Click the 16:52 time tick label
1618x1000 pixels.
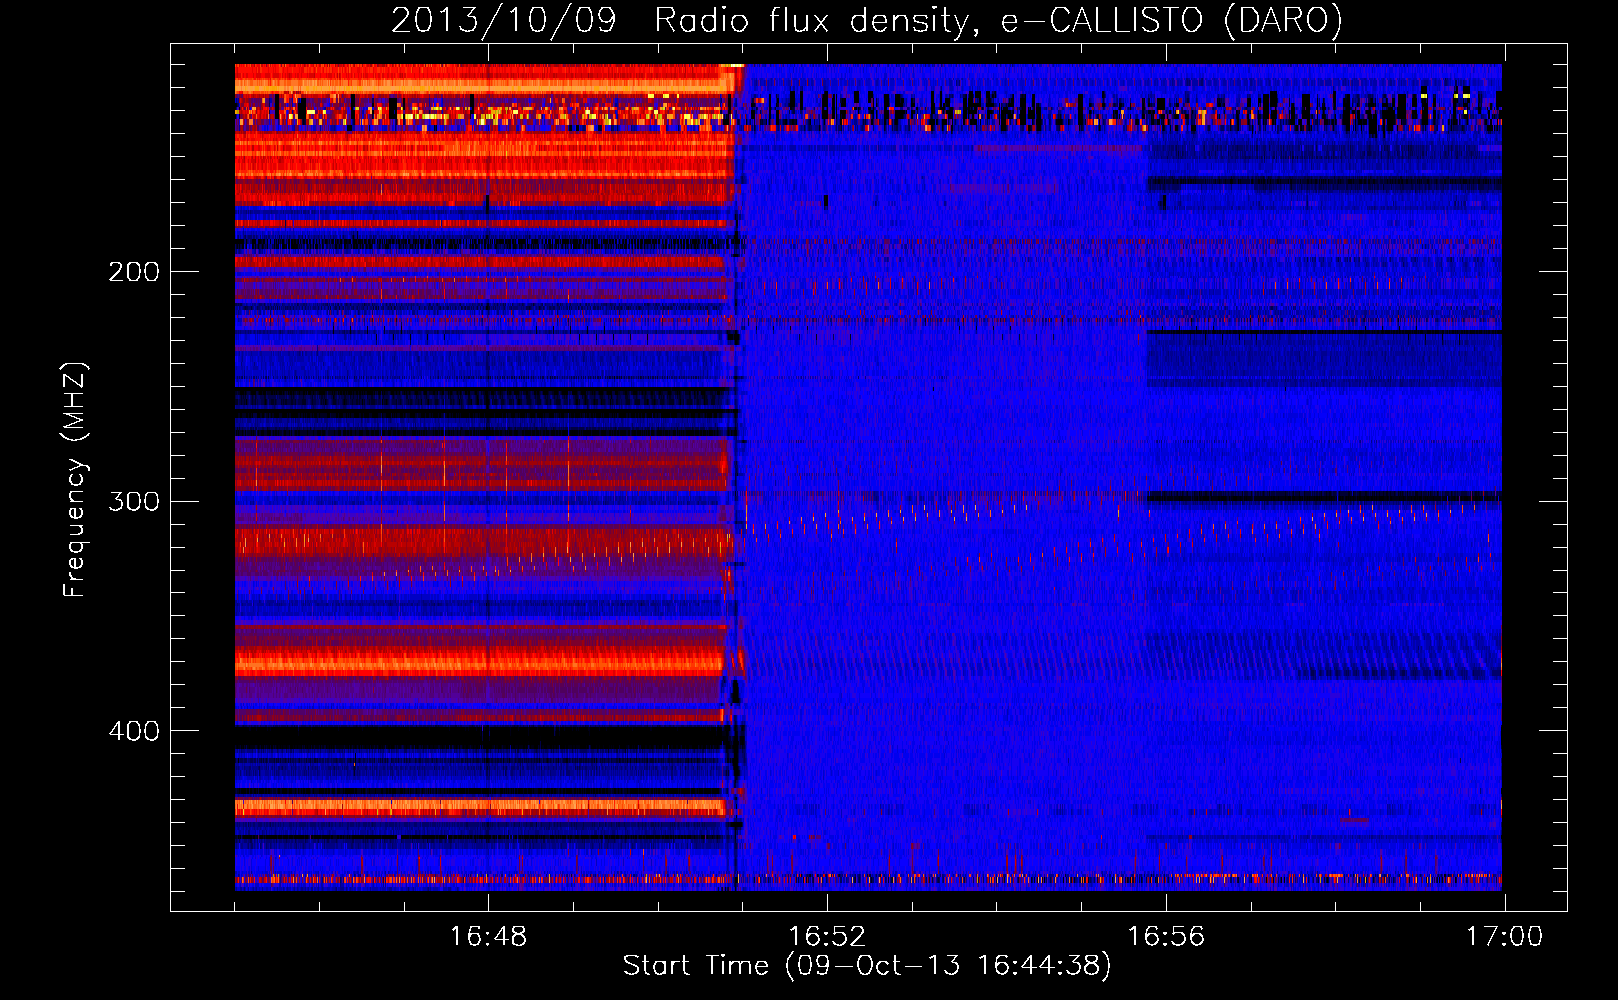[827, 937]
